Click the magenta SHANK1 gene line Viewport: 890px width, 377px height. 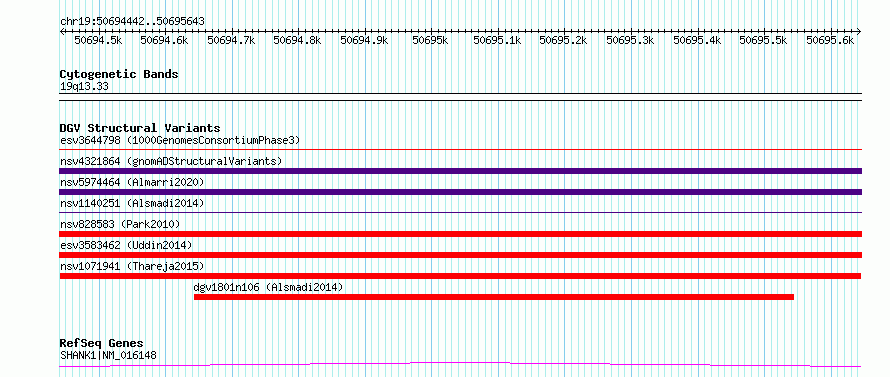pyautogui.click(x=461, y=364)
